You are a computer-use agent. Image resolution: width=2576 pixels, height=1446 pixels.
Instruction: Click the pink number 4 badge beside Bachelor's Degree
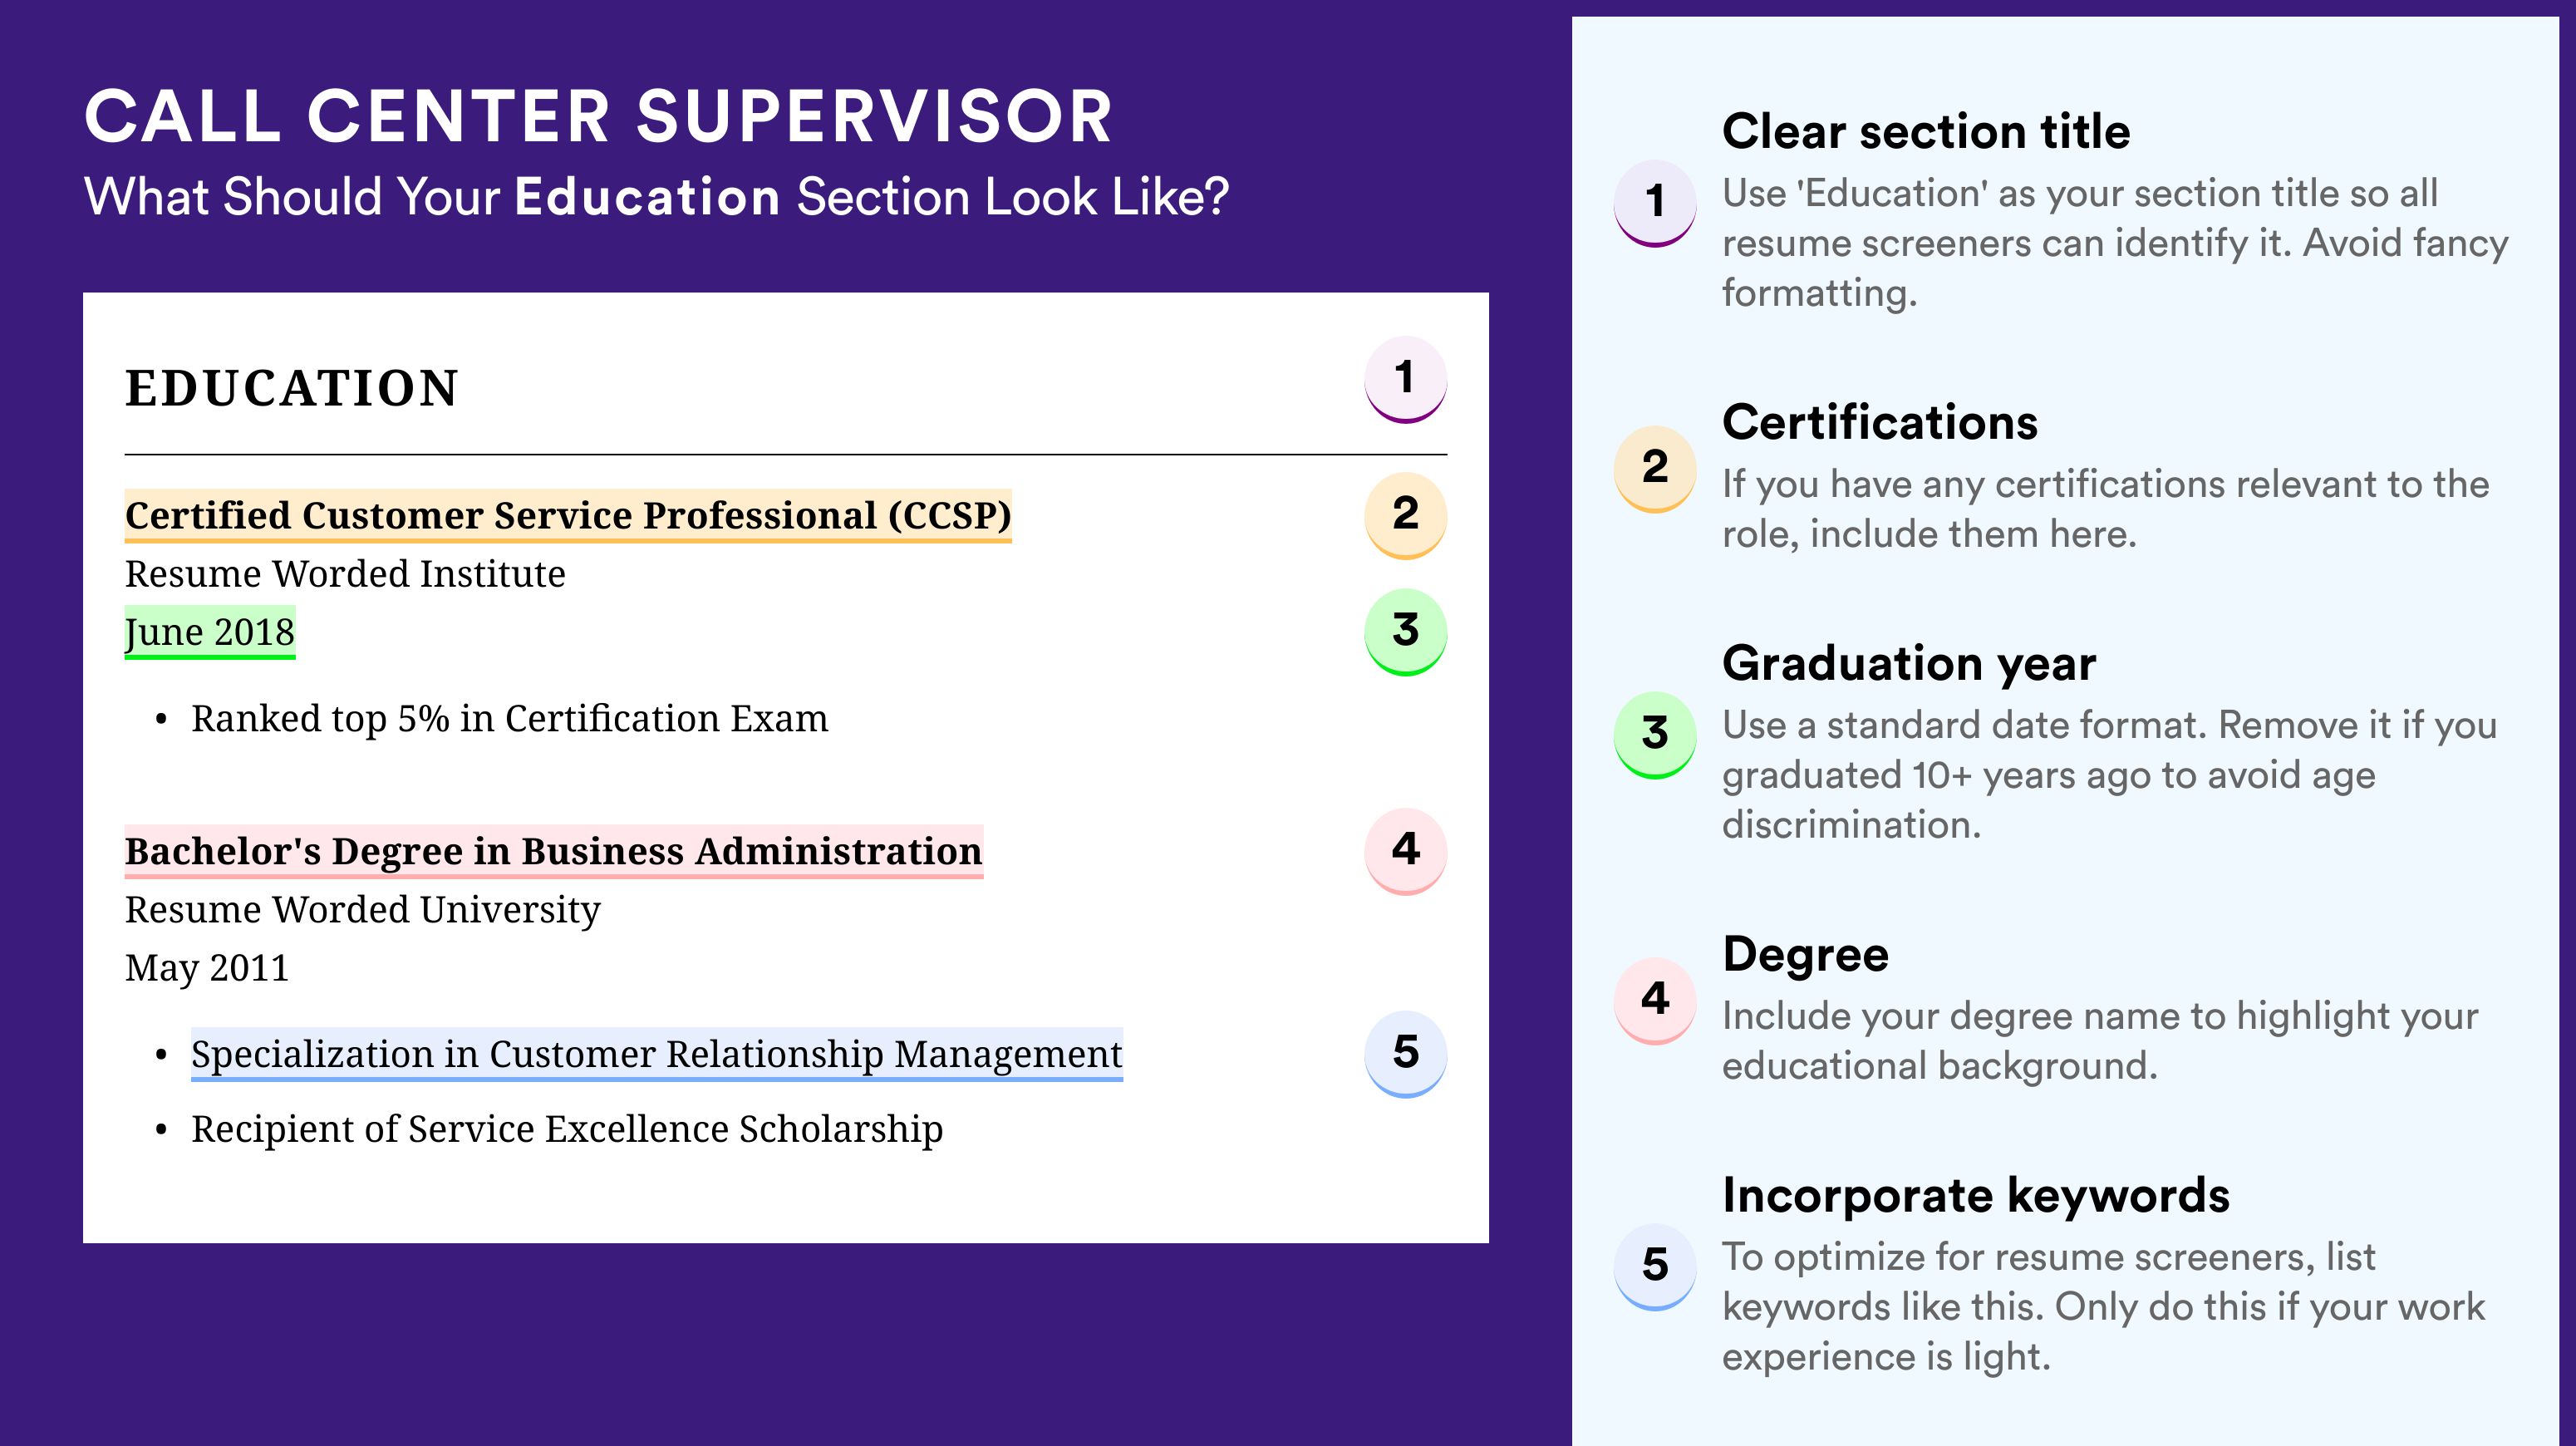tap(1405, 850)
